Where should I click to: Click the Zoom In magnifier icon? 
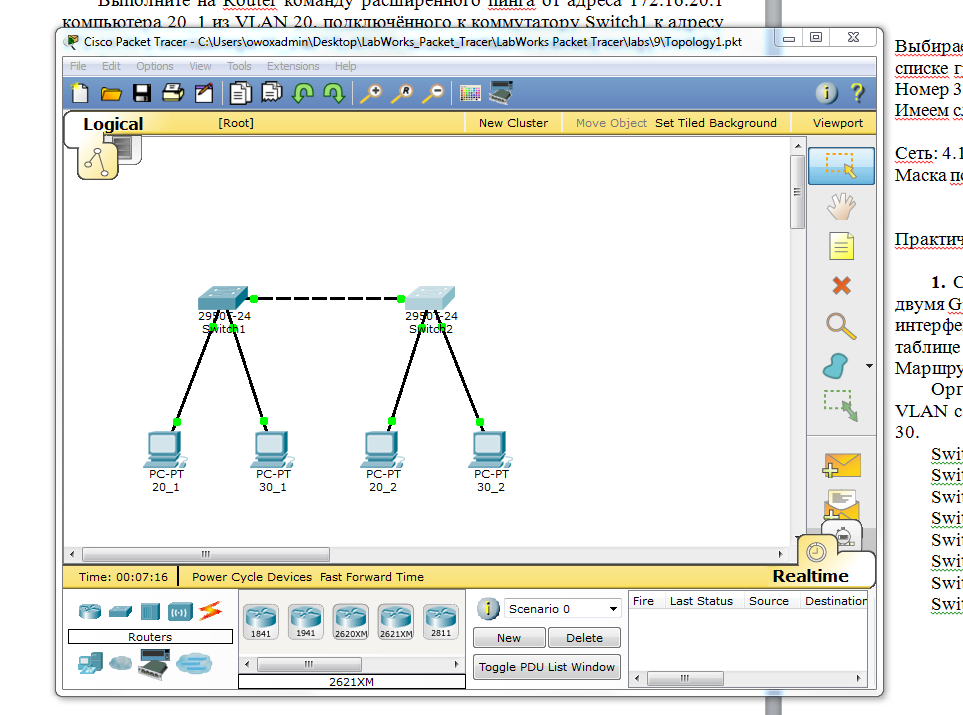pos(370,93)
